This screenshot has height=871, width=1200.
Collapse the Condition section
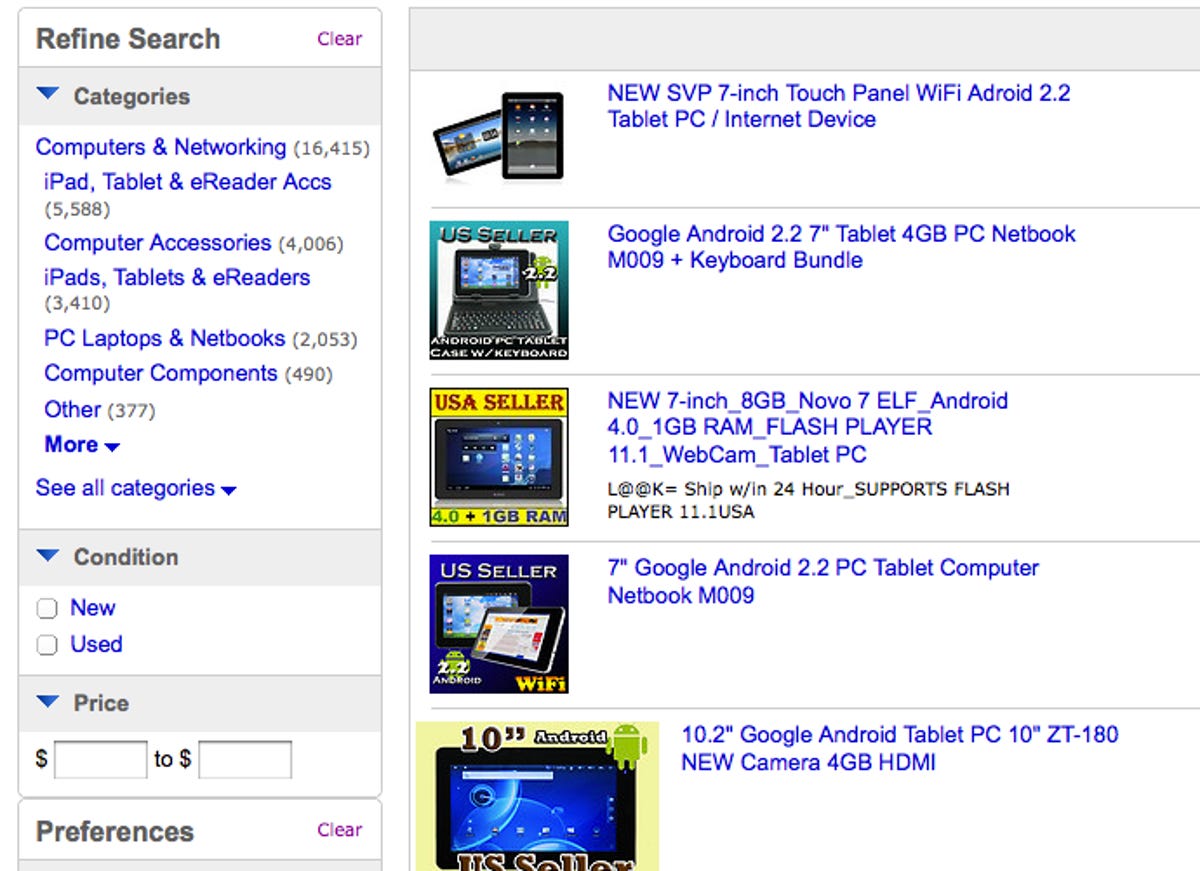tap(46, 557)
